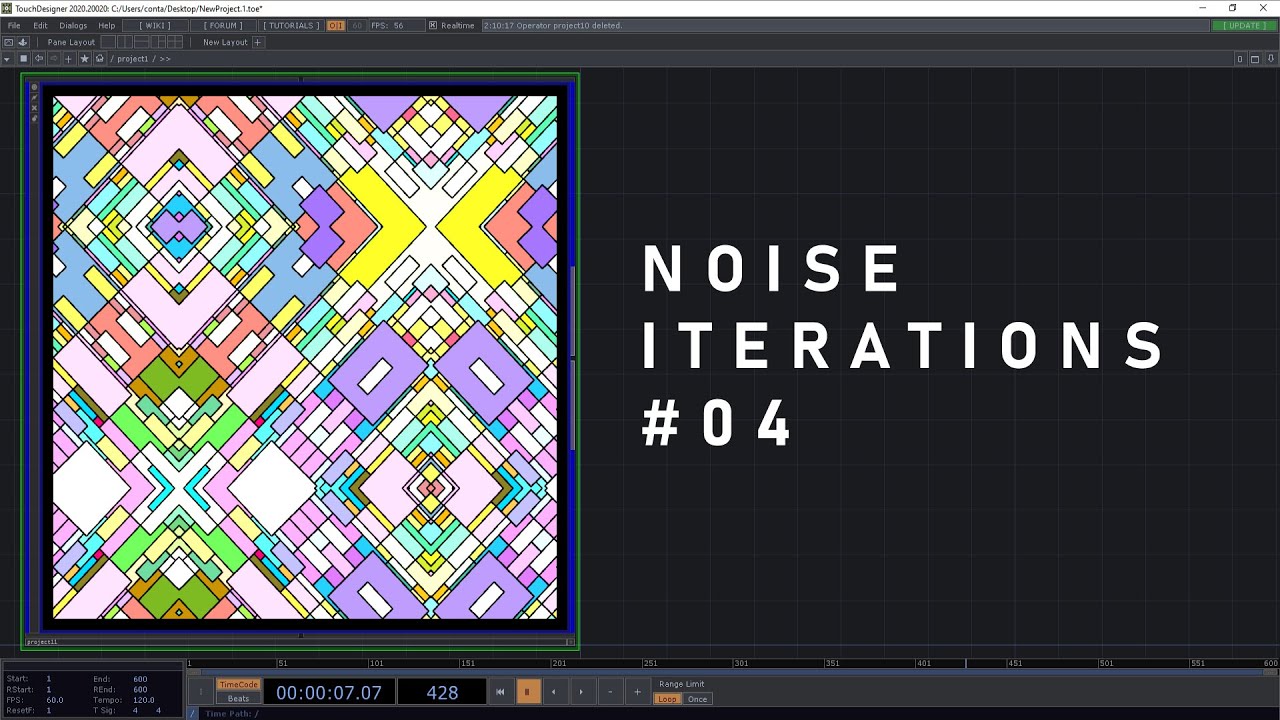Click the fourth flag icon on project11 node
Viewport: 1280px width, 720px height.
click(x=34, y=118)
